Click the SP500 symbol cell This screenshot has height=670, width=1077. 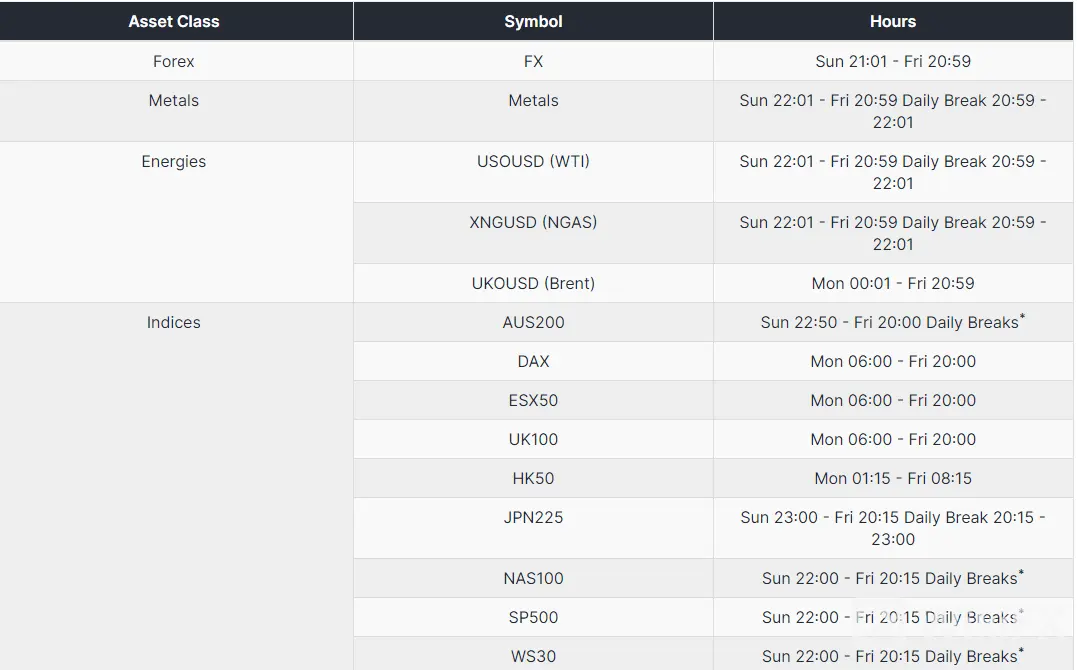click(533, 617)
